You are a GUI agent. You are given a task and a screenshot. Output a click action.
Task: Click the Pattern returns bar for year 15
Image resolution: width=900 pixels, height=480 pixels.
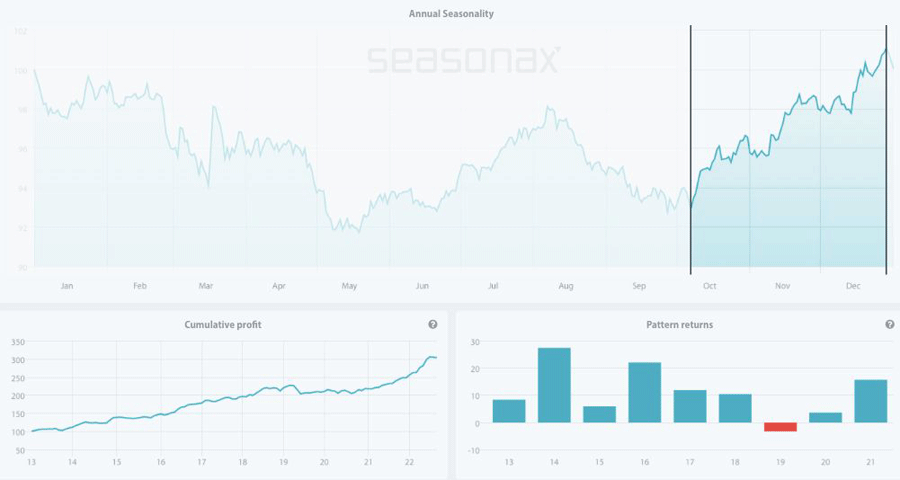[599, 414]
